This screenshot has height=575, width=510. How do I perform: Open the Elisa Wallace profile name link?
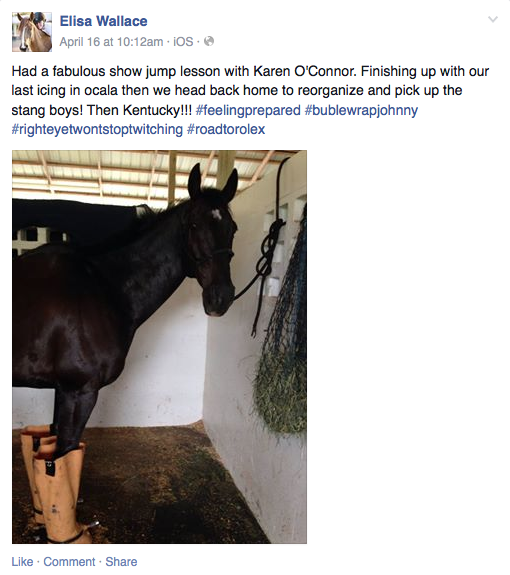(103, 21)
